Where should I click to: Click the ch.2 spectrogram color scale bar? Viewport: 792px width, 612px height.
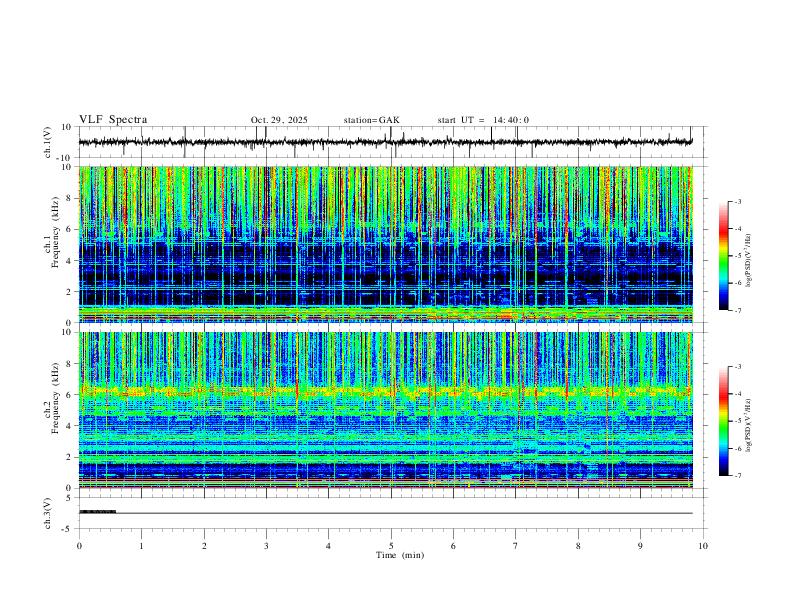tap(724, 421)
